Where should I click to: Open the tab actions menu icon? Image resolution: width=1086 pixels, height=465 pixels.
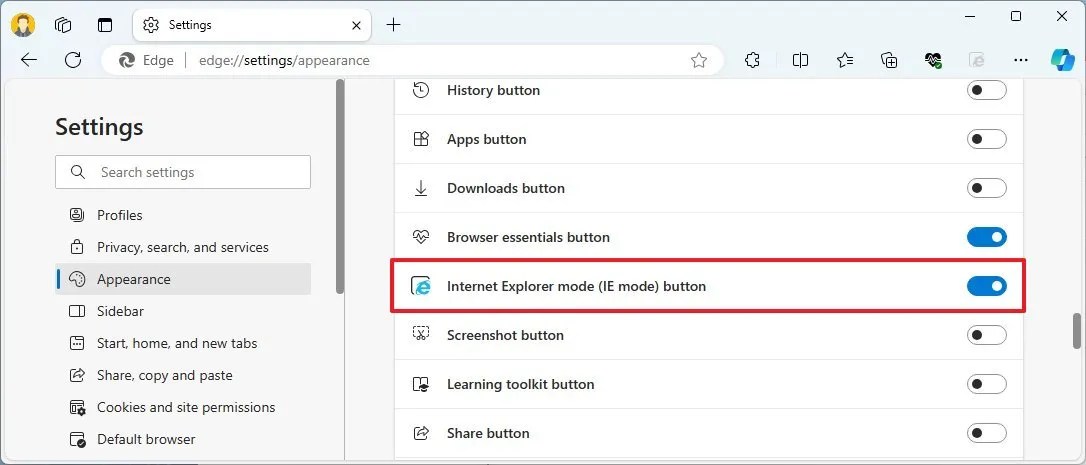[105, 25]
